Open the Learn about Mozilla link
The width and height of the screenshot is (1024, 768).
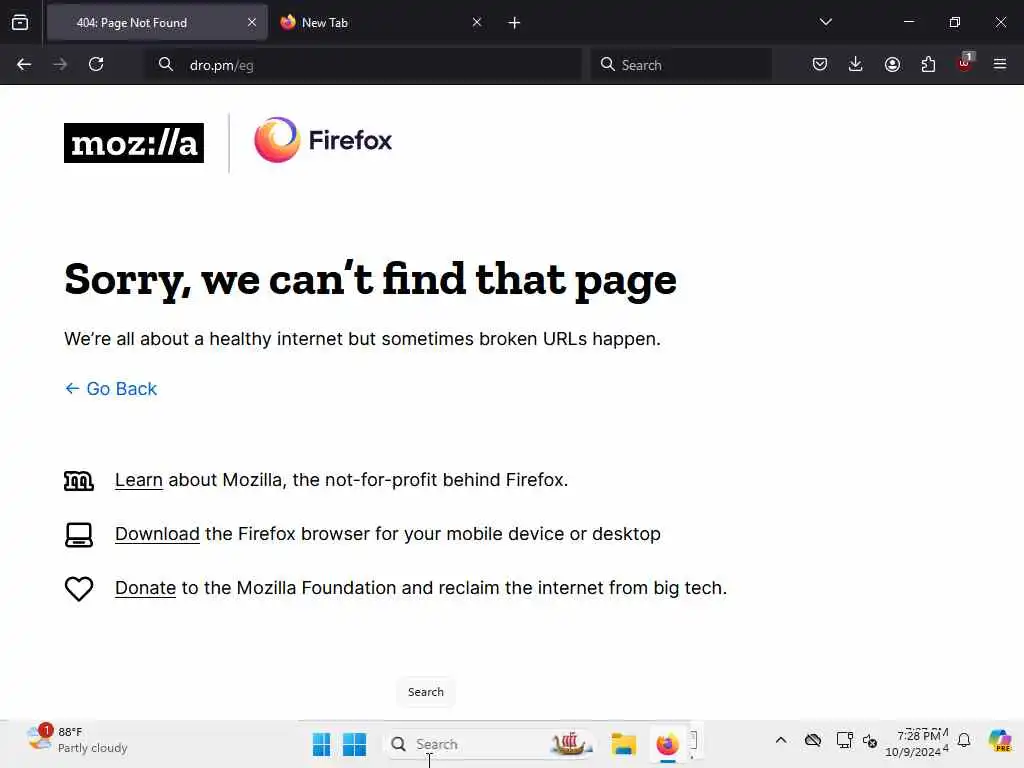(x=138, y=480)
